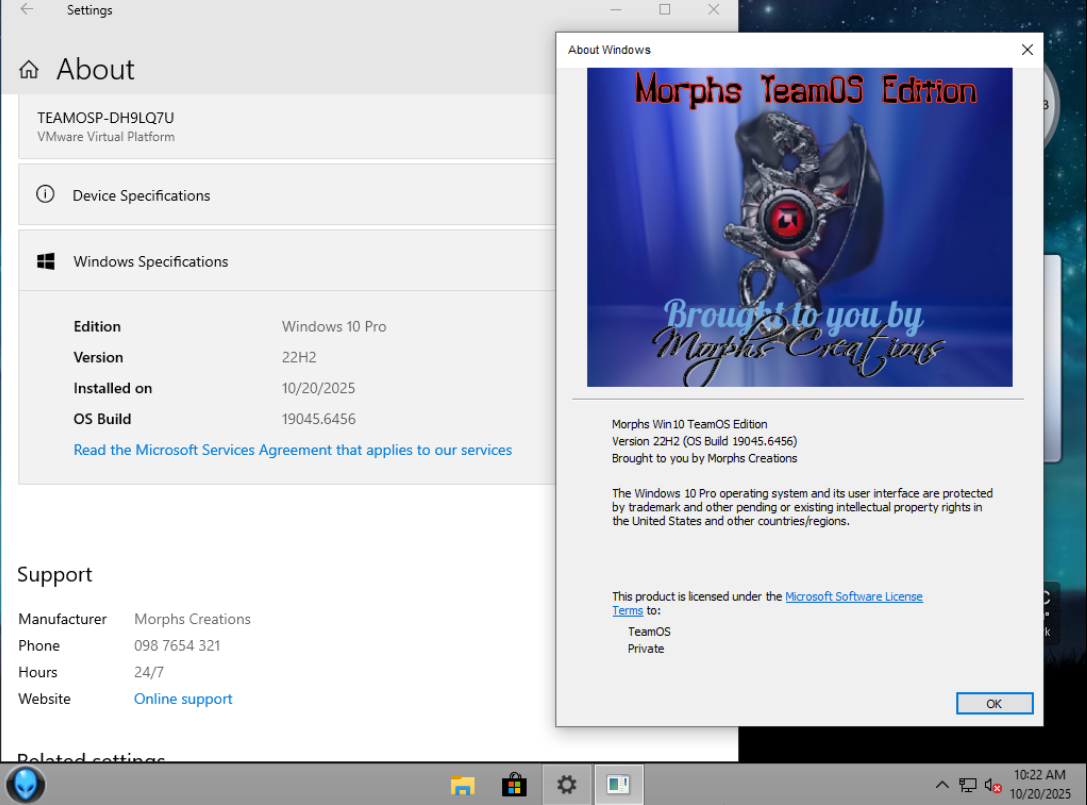Click the licensee organization Private
The height and width of the screenshot is (805, 1087).
pos(645,649)
